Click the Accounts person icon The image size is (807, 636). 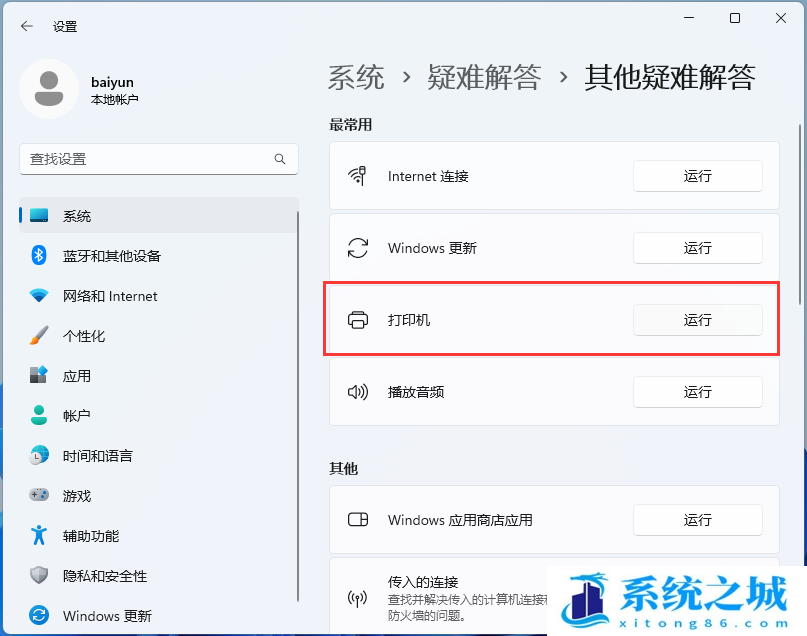pyautogui.click(x=39, y=415)
